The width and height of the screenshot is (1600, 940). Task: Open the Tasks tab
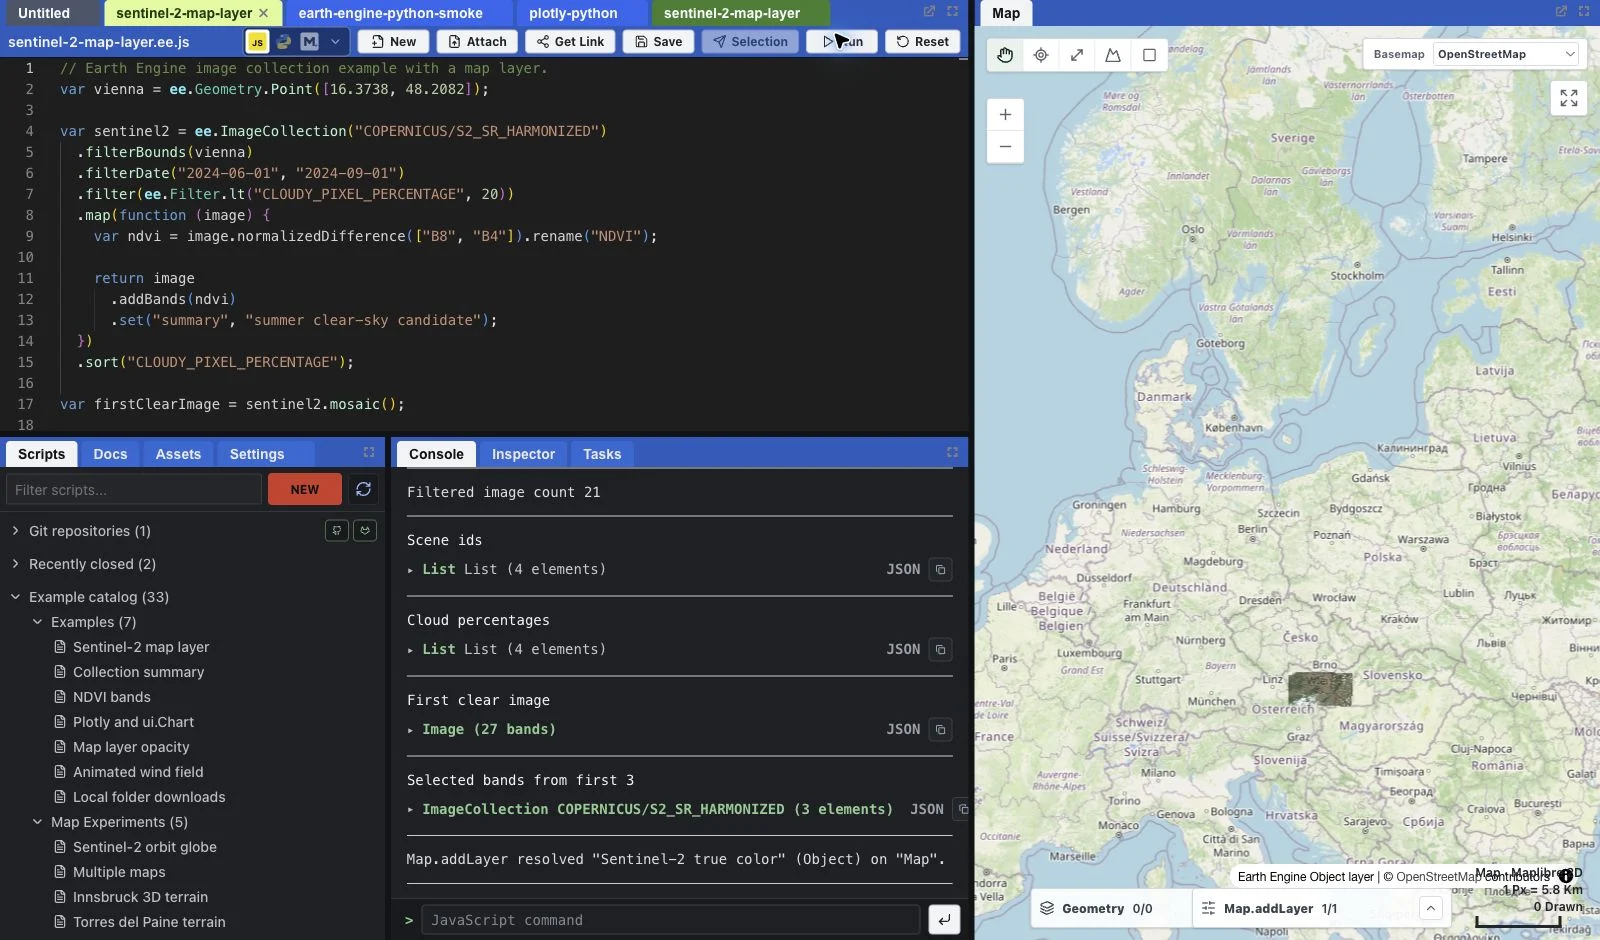tap(602, 454)
